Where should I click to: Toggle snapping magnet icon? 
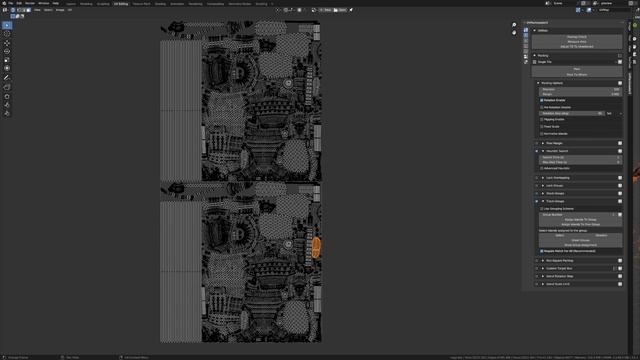286,10
